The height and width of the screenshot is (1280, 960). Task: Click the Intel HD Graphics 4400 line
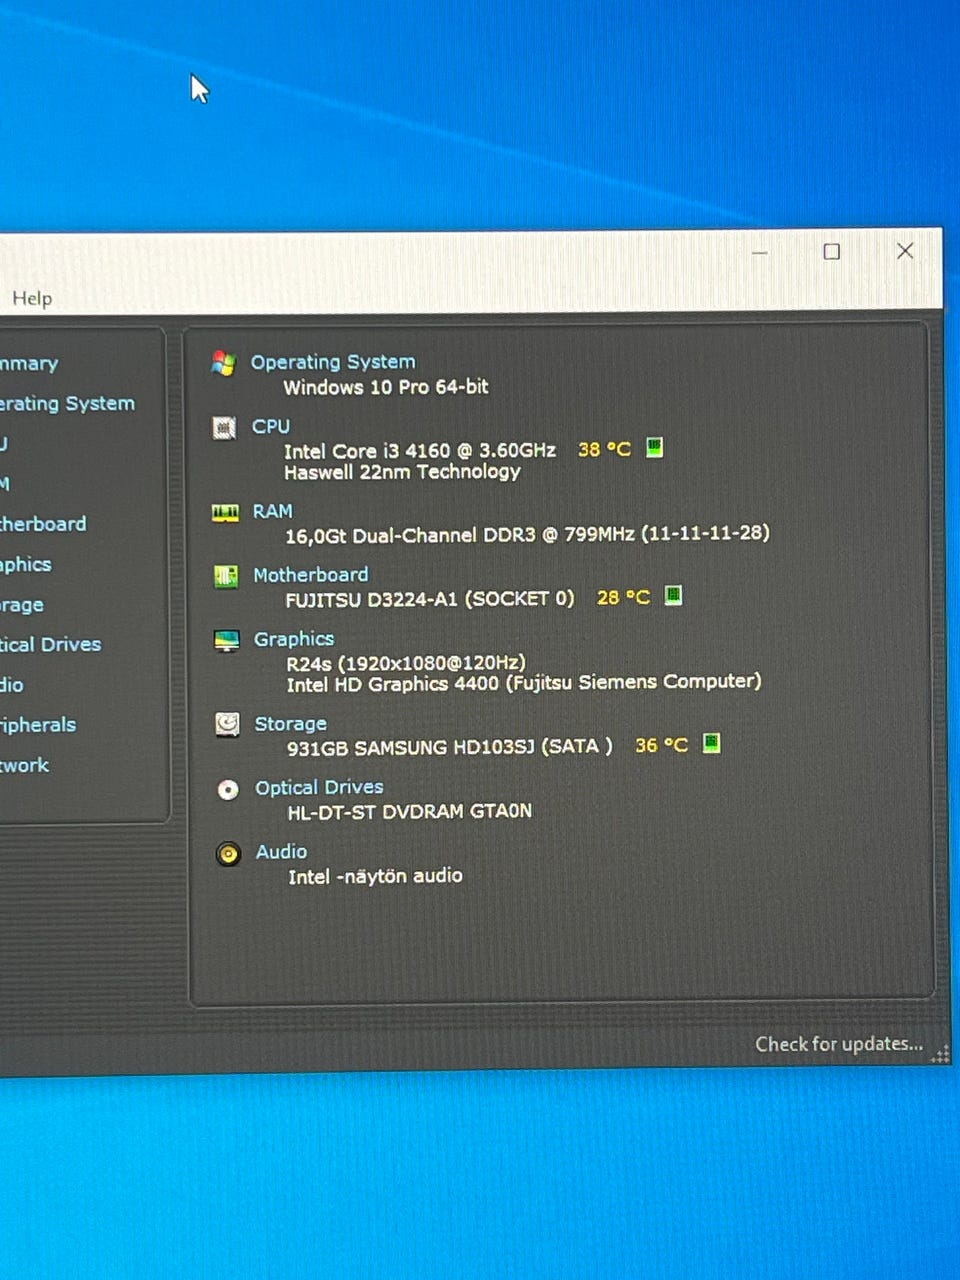coord(524,683)
